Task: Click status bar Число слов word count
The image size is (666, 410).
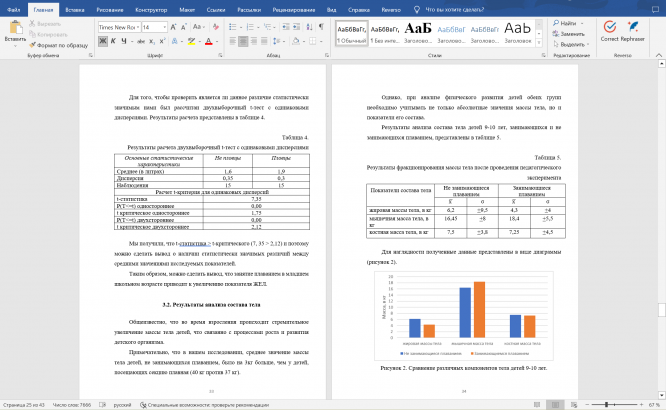Action: 71,405
